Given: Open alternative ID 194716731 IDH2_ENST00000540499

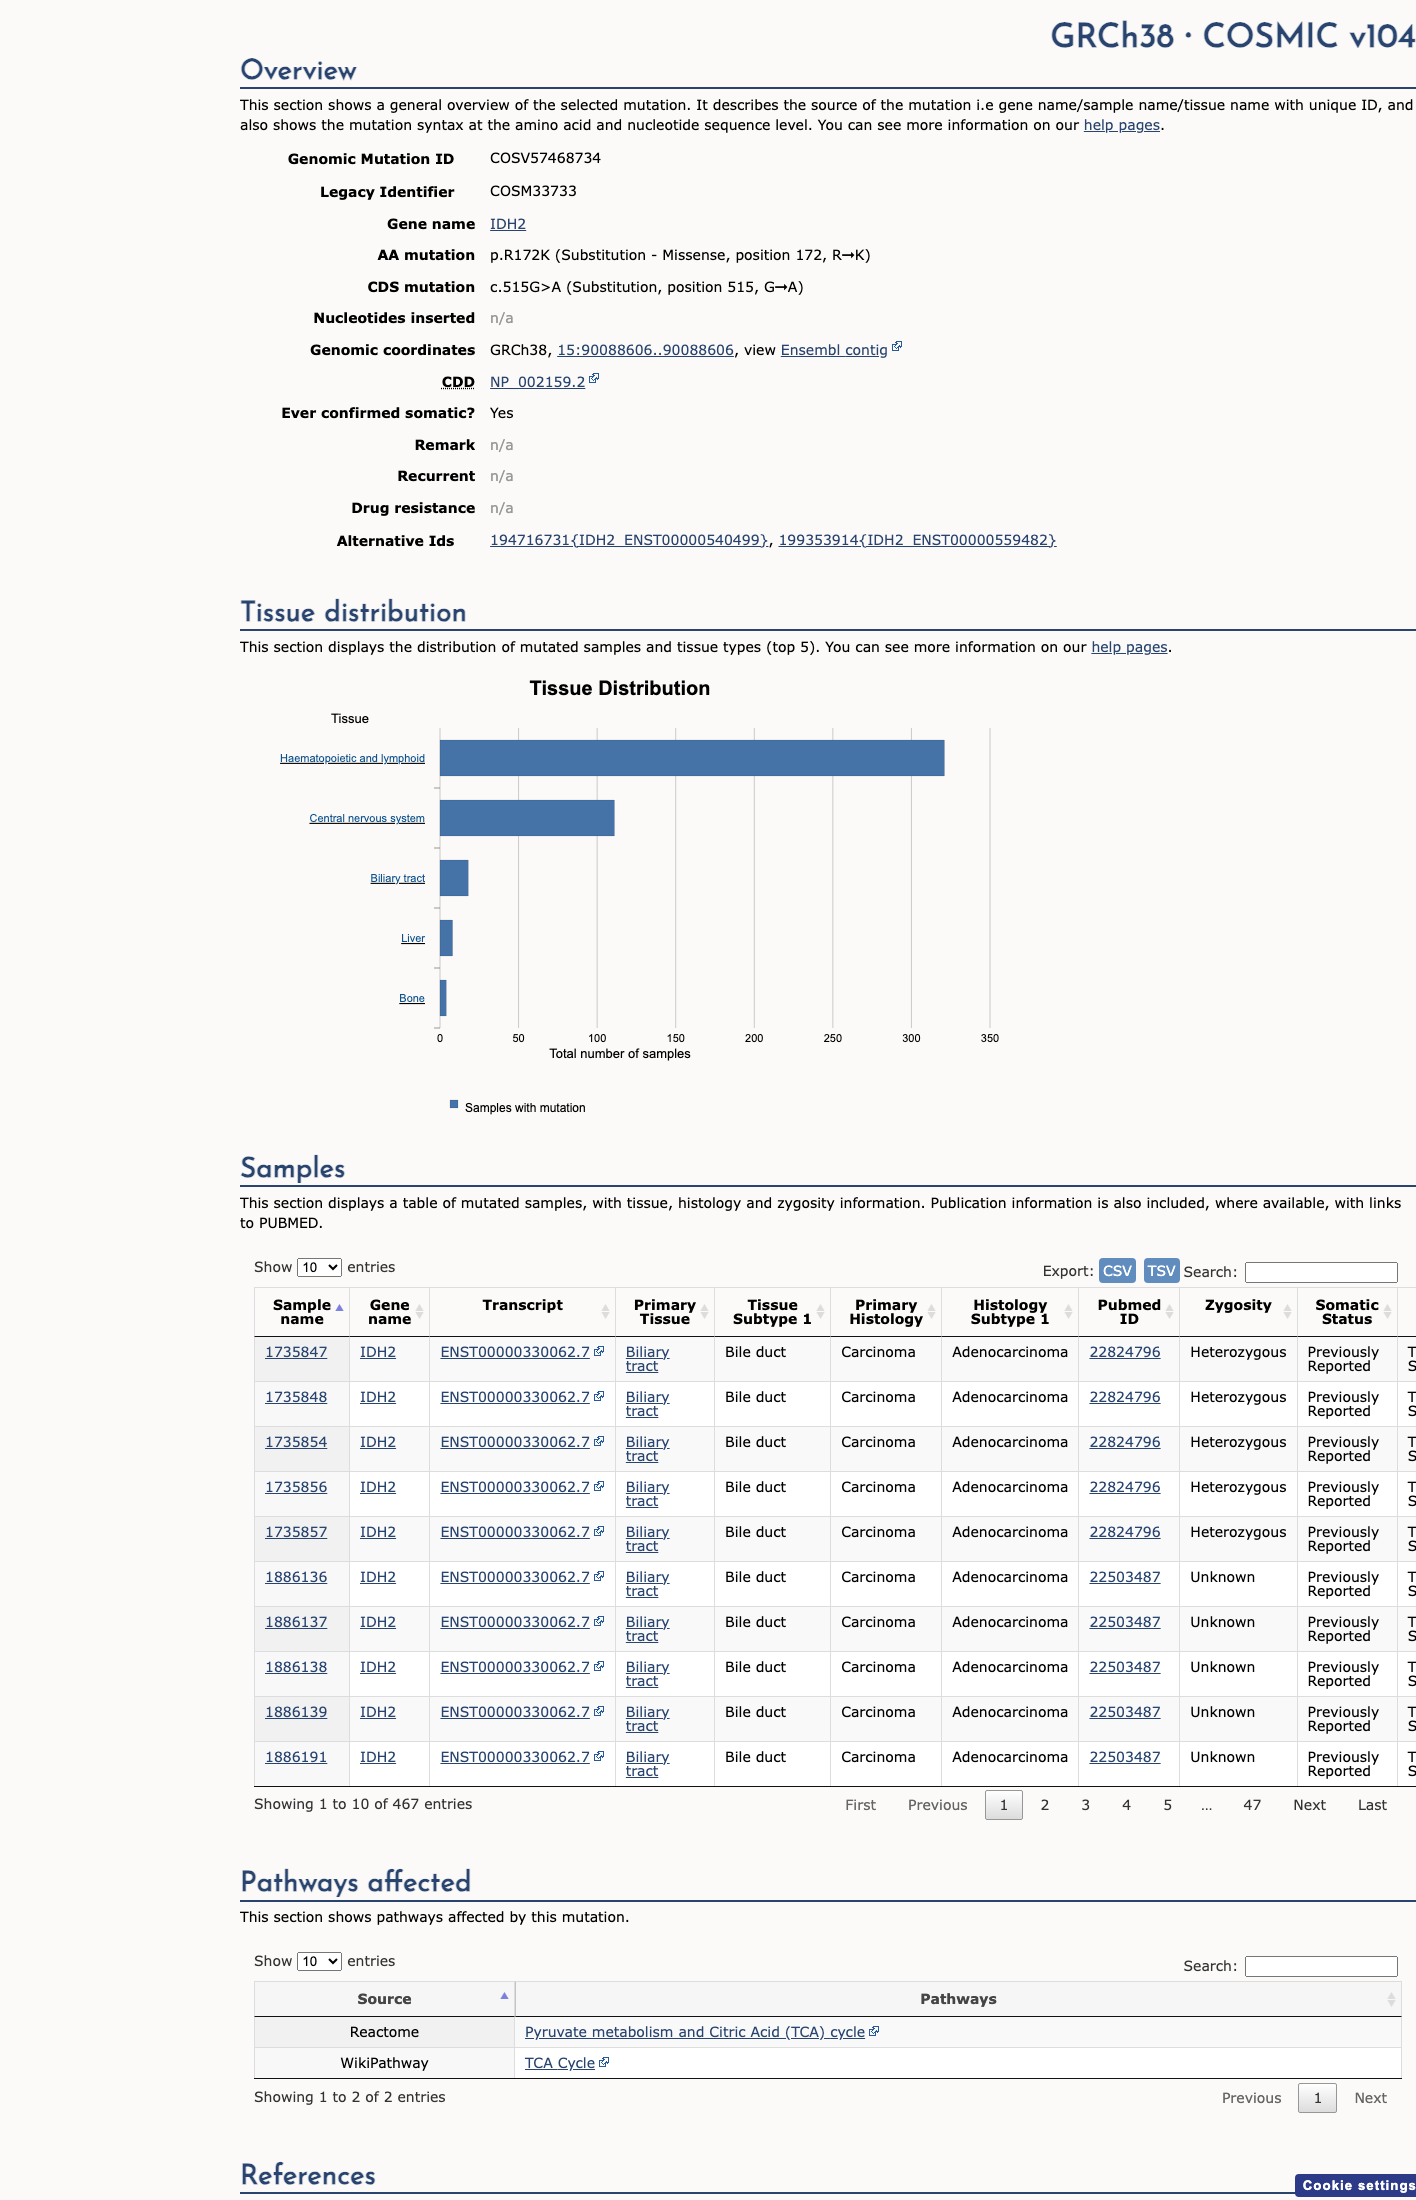Looking at the screenshot, I should tap(629, 540).
